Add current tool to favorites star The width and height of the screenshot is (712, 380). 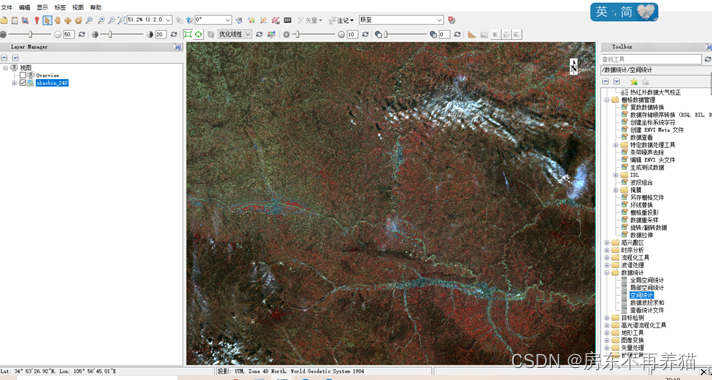(x=634, y=82)
